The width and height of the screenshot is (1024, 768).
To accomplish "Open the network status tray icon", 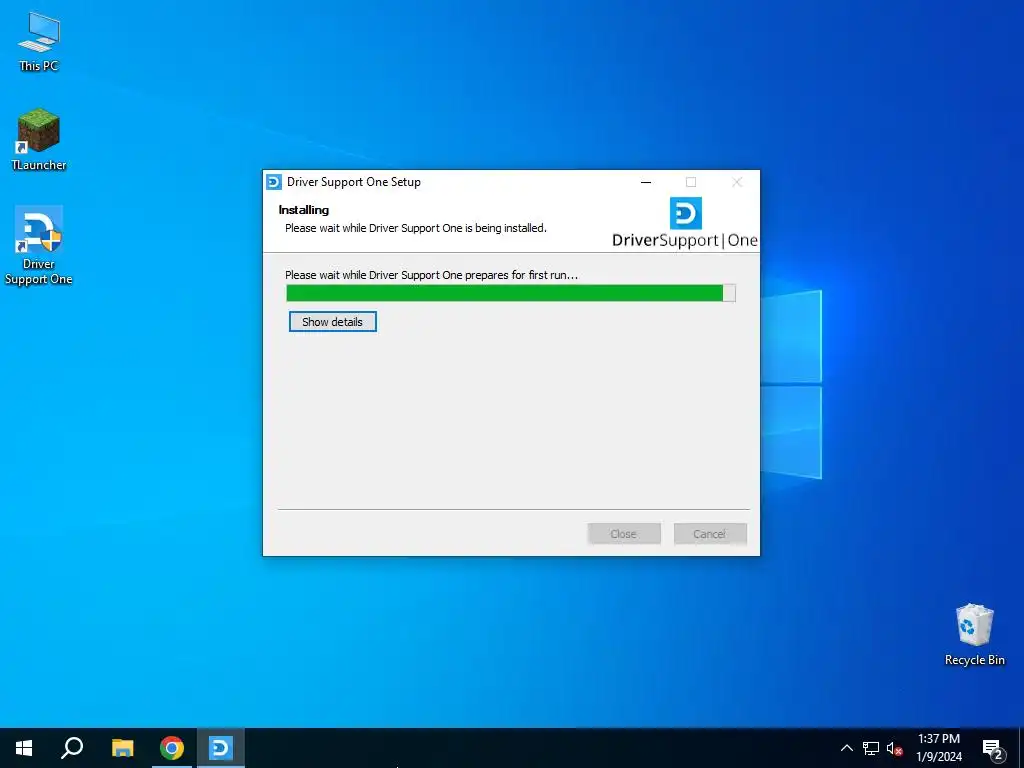I will click(x=871, y=748).
